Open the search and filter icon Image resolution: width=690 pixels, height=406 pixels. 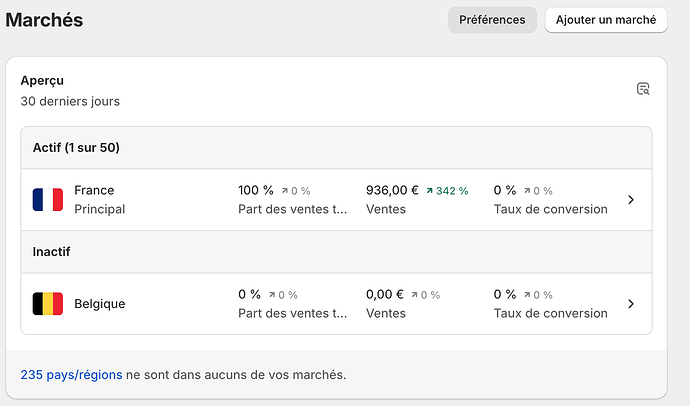[644, 89]
